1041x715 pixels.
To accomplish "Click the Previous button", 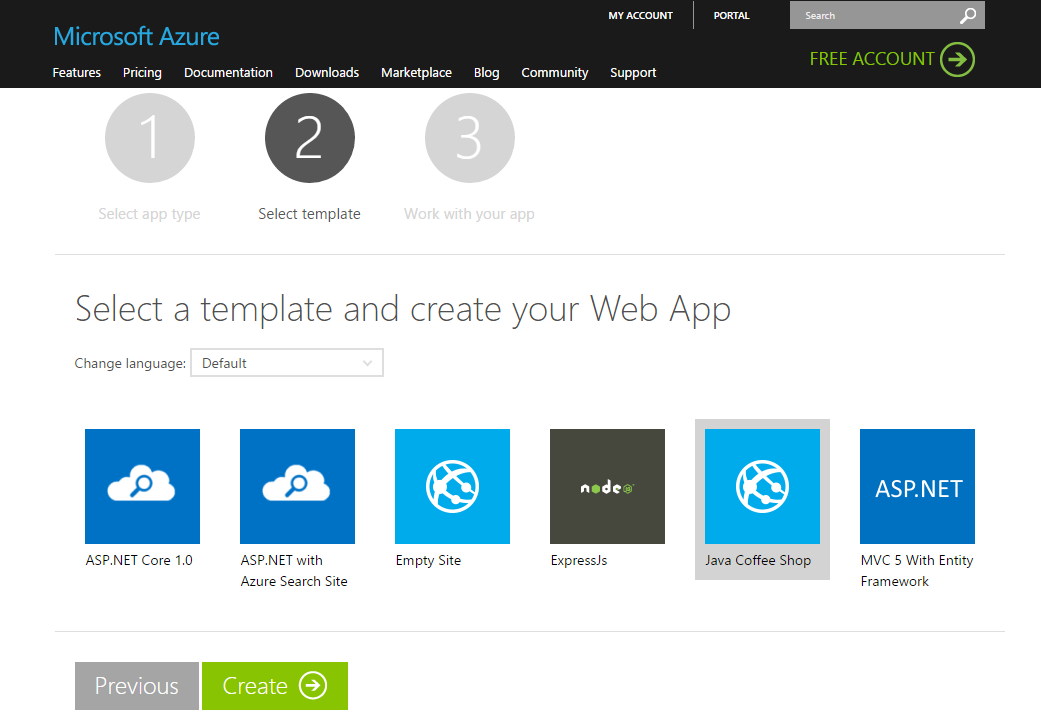I will pyautogui.click(x=137, y=686).
